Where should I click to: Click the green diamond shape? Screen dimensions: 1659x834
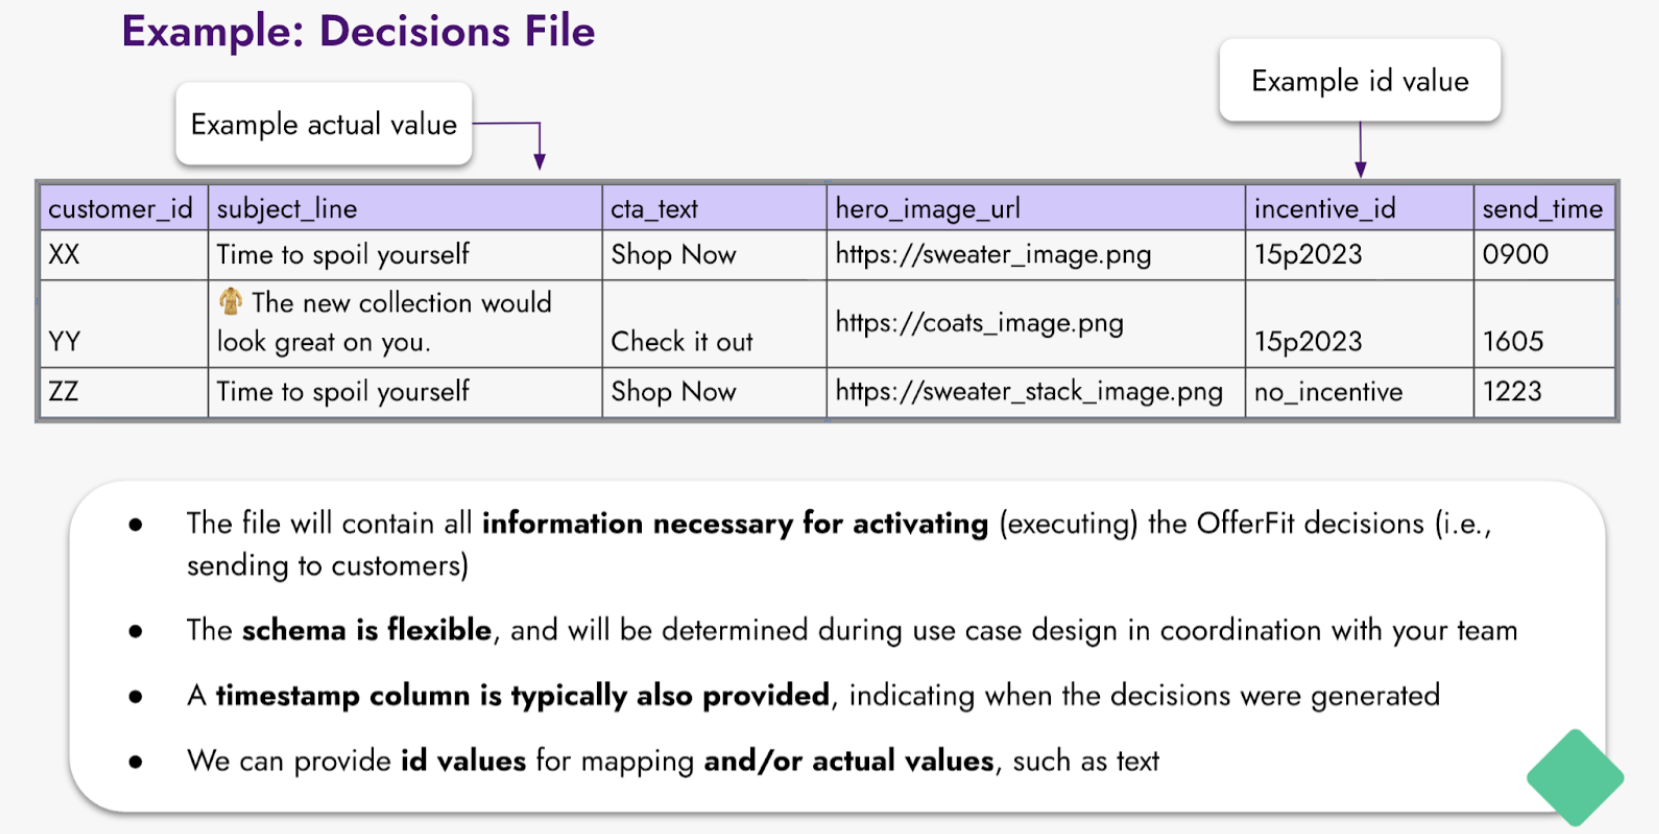(1574, 777)
